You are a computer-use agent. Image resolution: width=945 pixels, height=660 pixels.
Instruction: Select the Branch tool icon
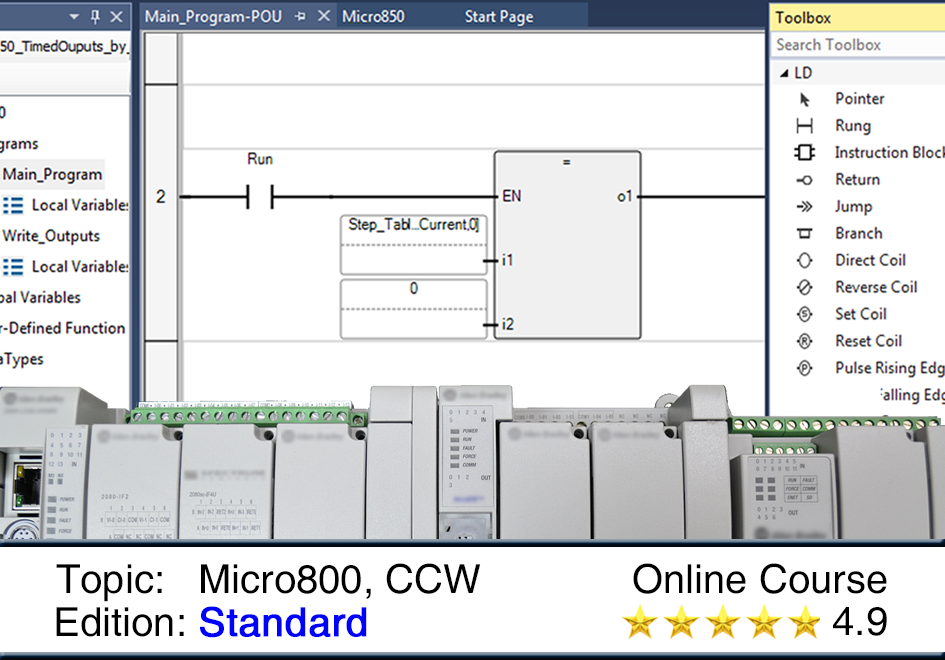[804, 234]
